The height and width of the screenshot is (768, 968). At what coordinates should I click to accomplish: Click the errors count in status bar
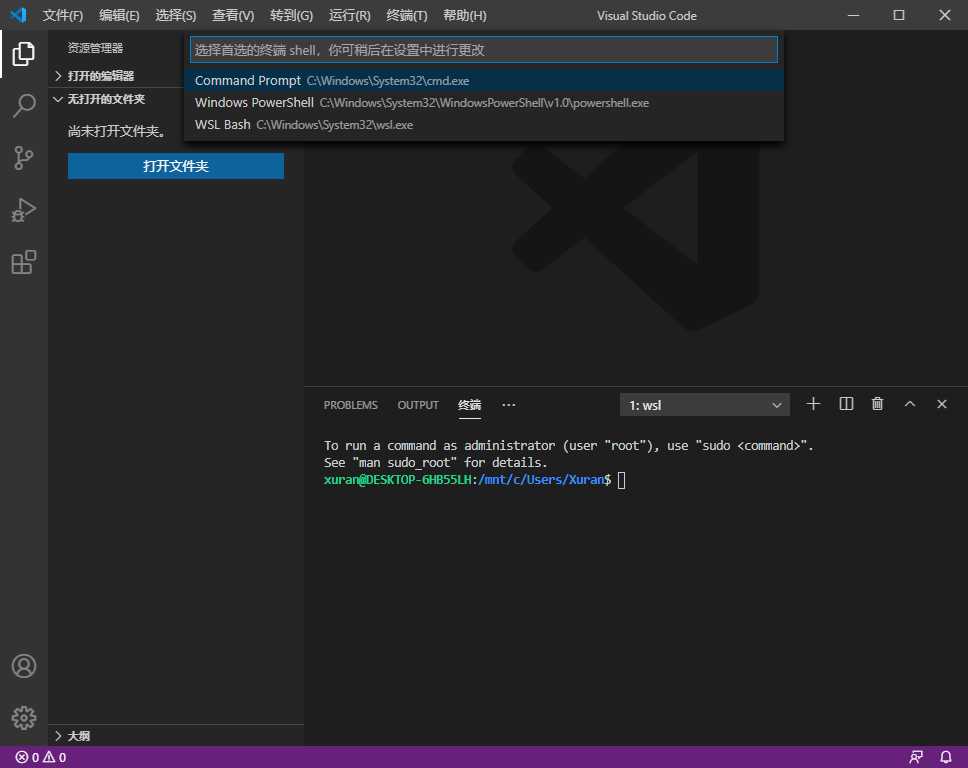coord(27,757)
